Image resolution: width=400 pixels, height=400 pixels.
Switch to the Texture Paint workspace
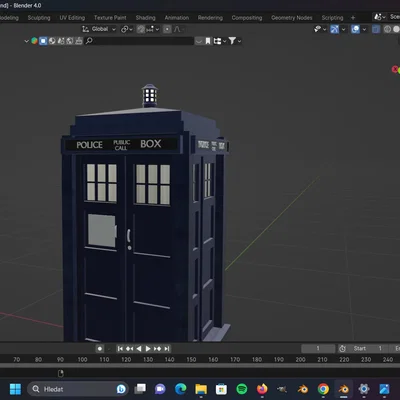(x=110, y=18)
